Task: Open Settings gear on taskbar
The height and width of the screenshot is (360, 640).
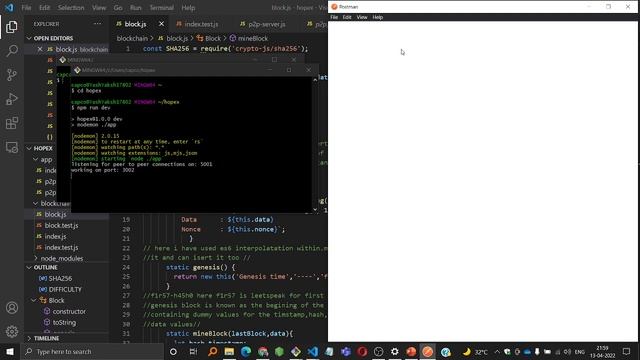Action: point(395,351)
